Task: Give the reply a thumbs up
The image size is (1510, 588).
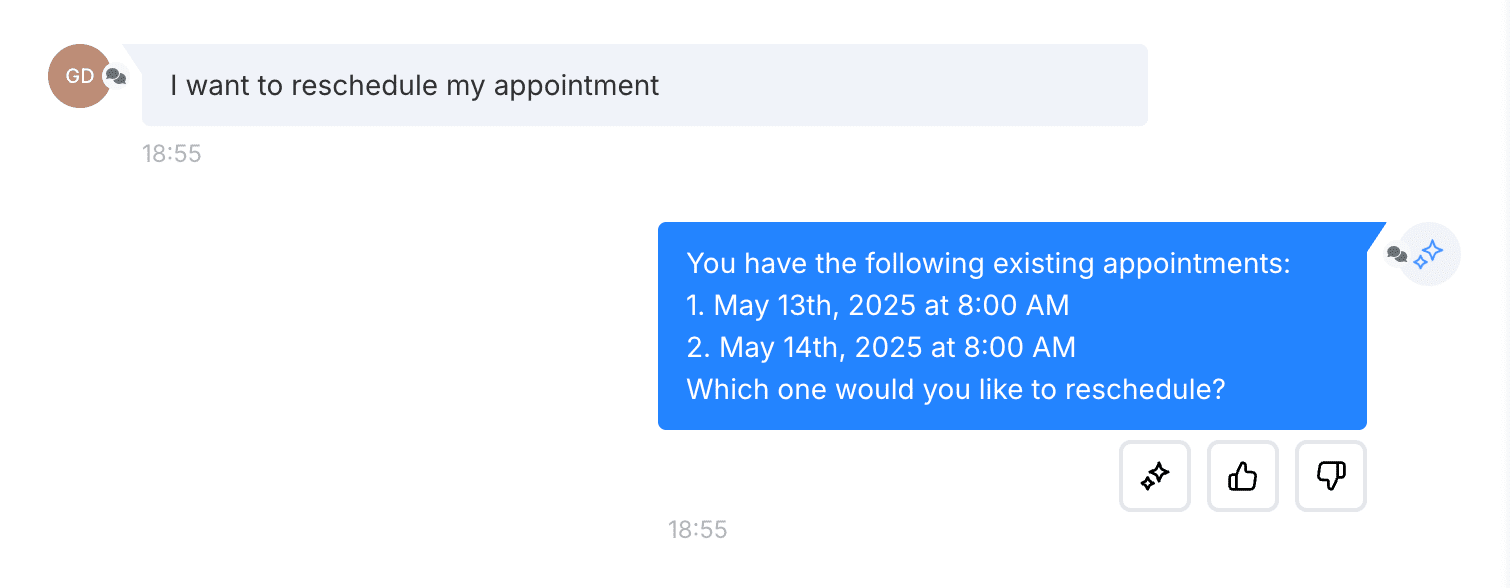Action: [x=1243, y=476]
